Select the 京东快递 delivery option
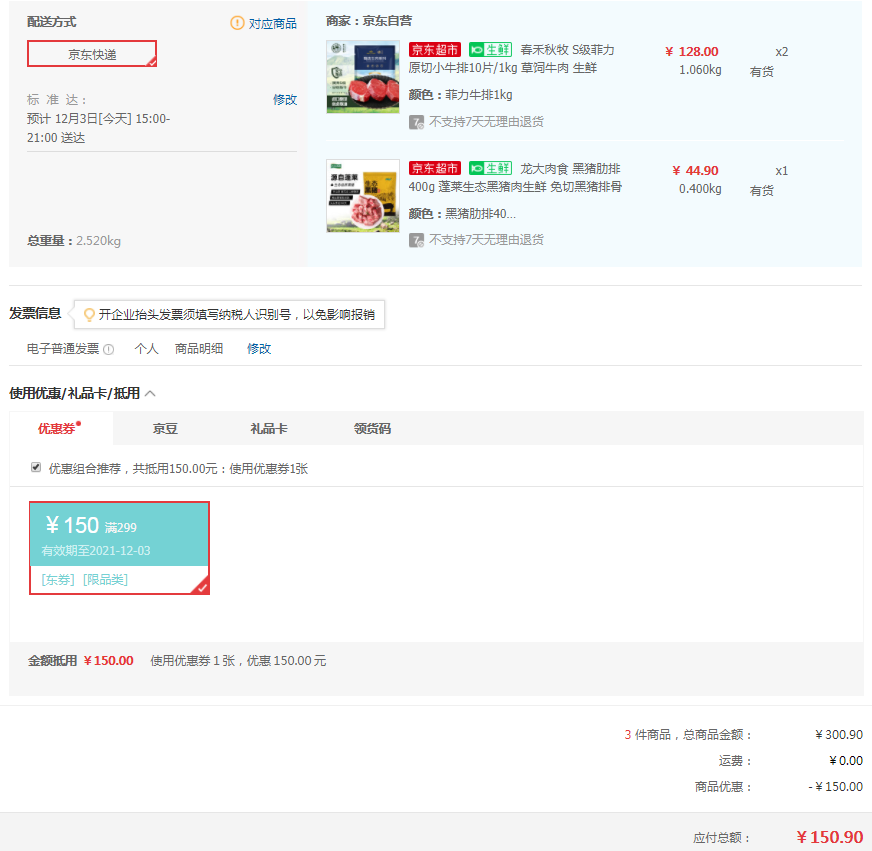The width and height of the screenshot is (872, 851). click(92, 54)
